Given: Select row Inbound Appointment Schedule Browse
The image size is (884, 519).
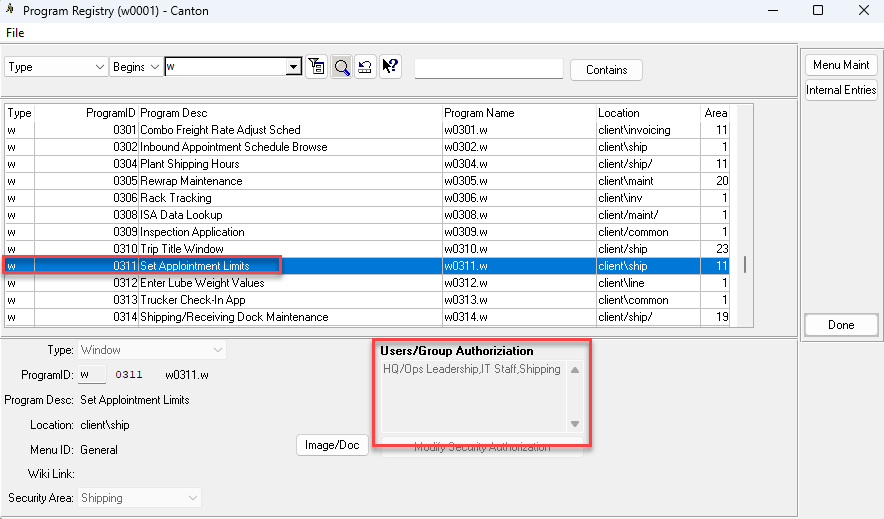Looking at the screenshot, I should pos(367,147).
